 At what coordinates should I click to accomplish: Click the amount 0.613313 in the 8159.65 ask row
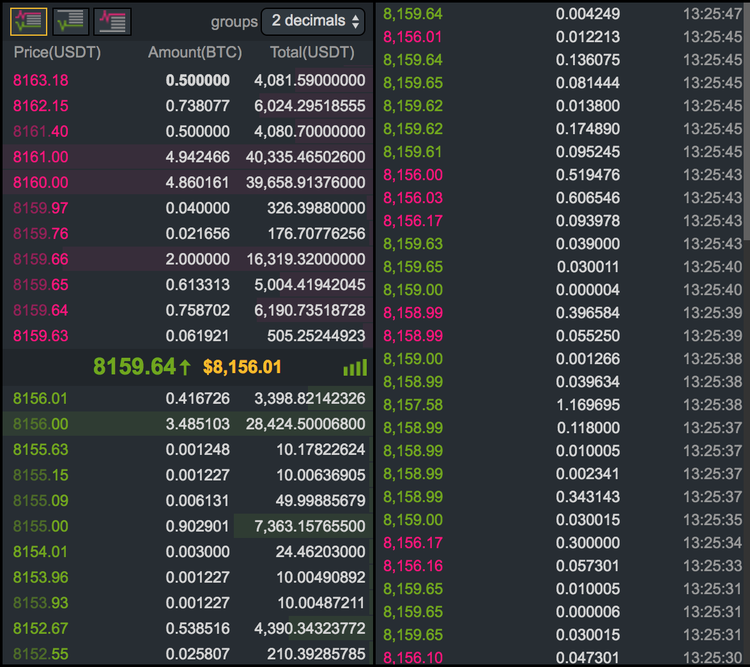[x=198, y=285]
